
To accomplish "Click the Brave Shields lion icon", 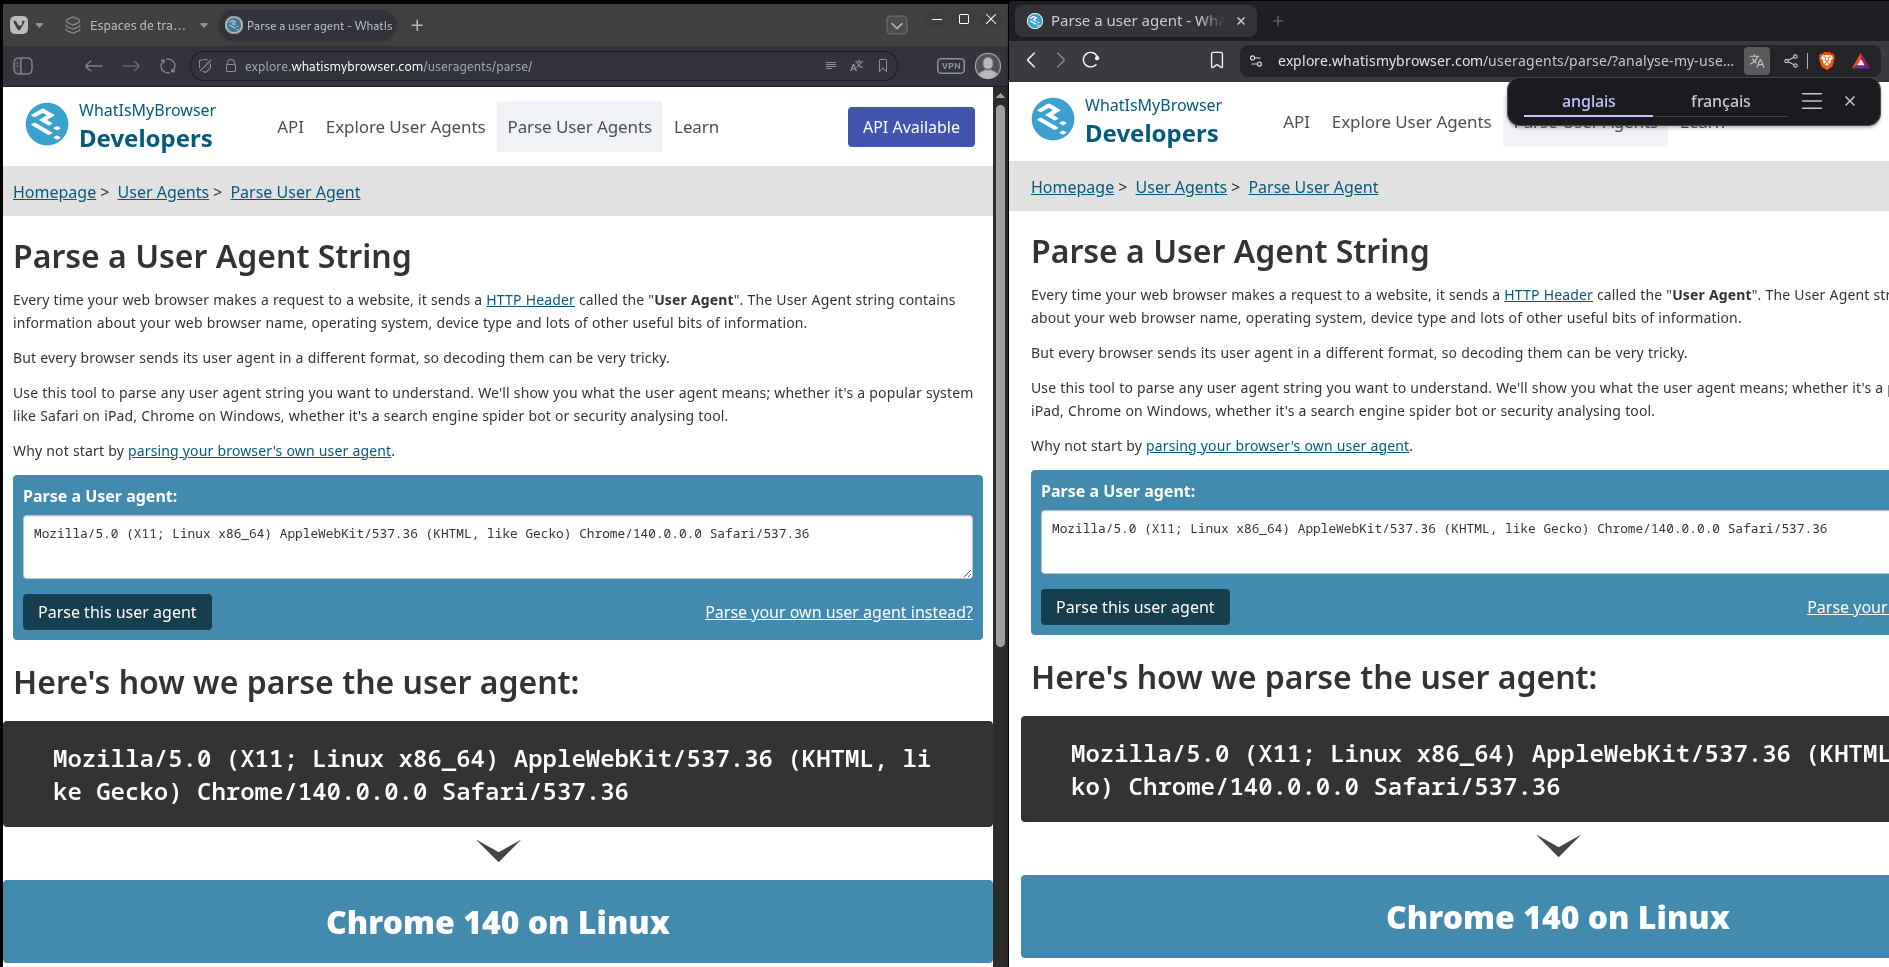I will pyautogui.click(x=1827, y=61).
